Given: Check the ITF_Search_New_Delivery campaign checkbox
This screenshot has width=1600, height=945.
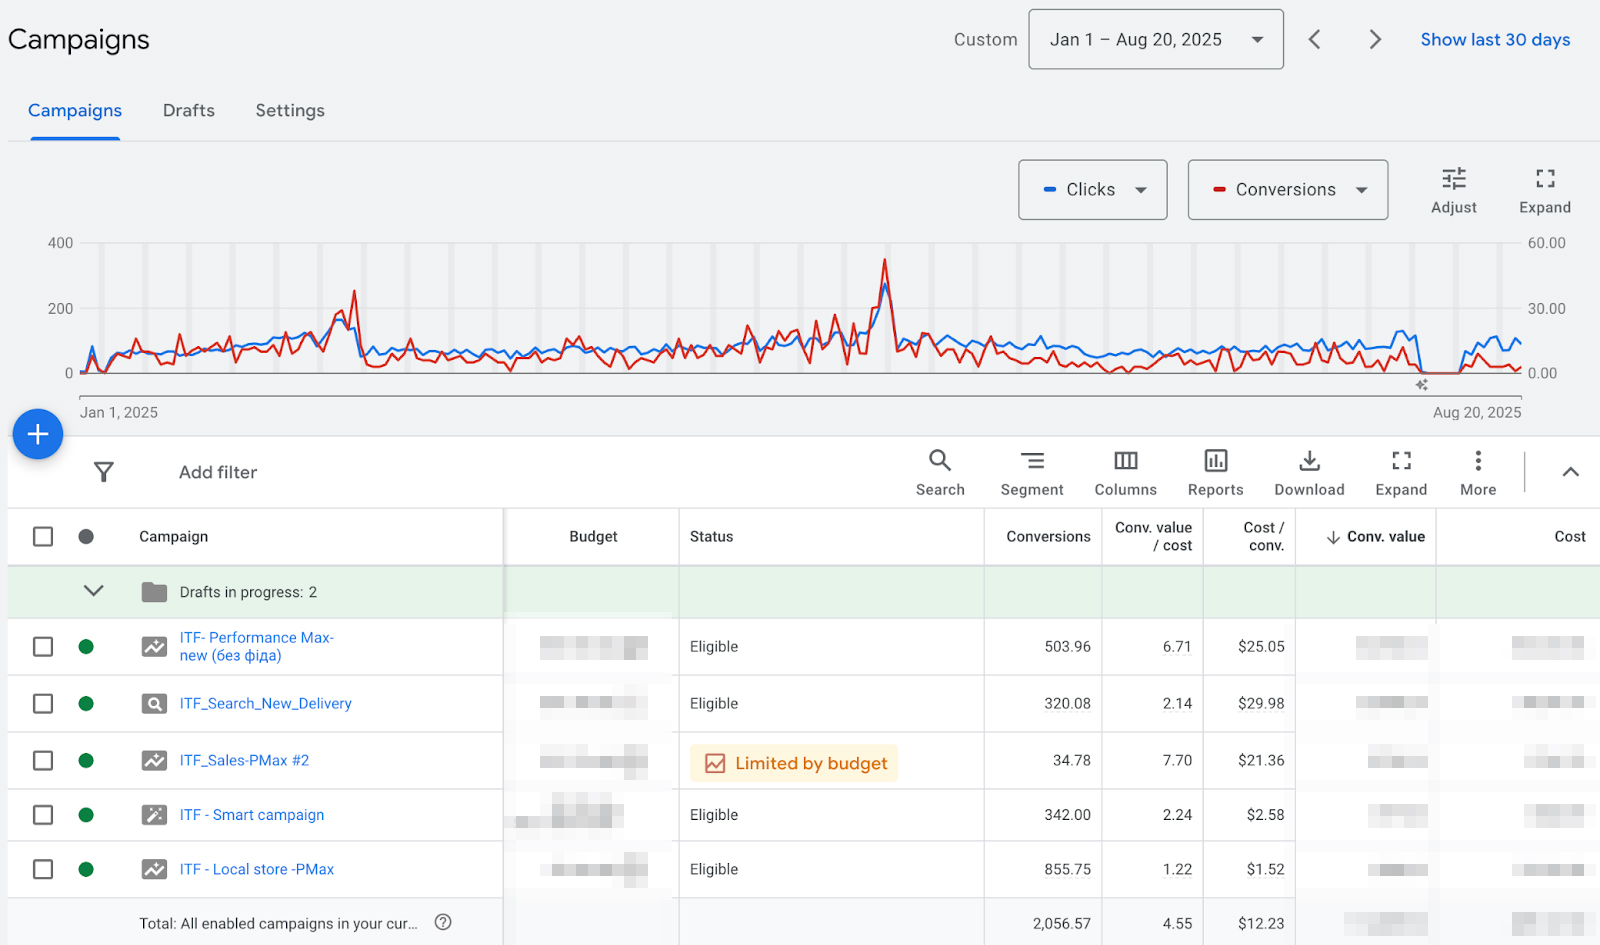Looking at the screenshot, I should coord(43,704).
